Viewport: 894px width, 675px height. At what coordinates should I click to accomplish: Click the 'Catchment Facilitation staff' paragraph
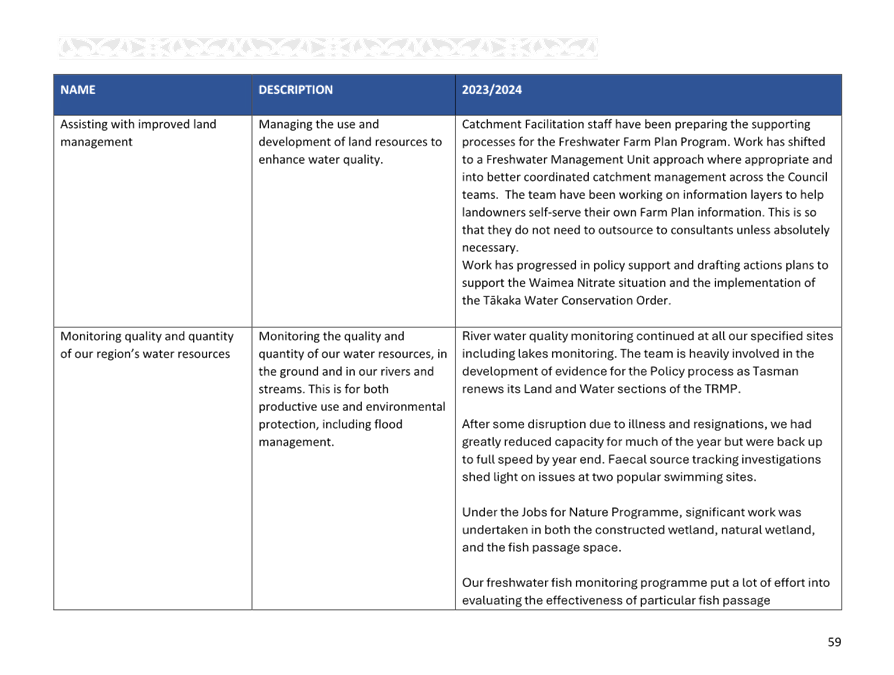[x=647, y=186]
